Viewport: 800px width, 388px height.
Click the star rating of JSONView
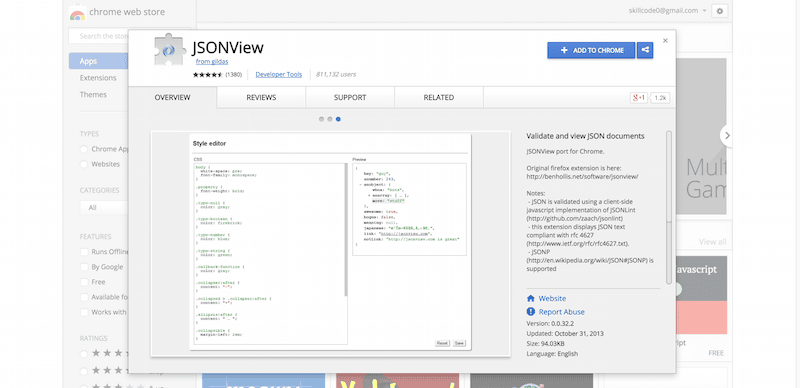[208, 75]
